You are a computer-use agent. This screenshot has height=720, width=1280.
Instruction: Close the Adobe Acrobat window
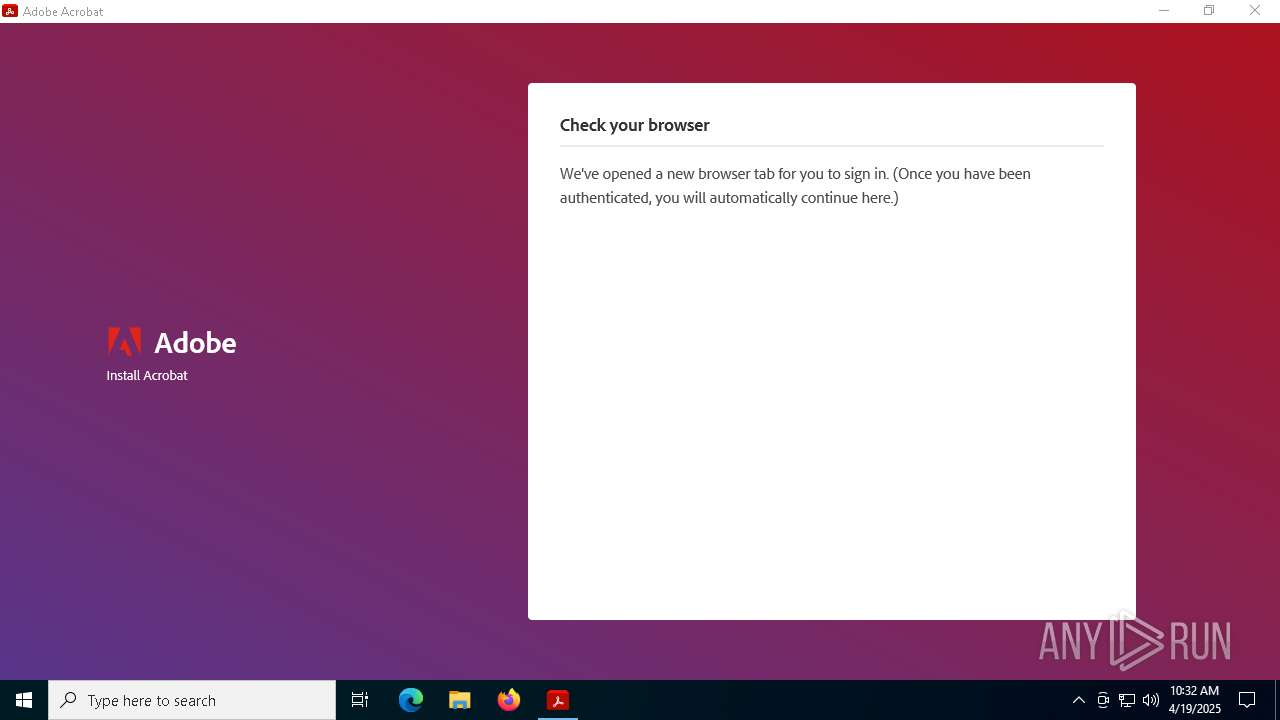1255,11
